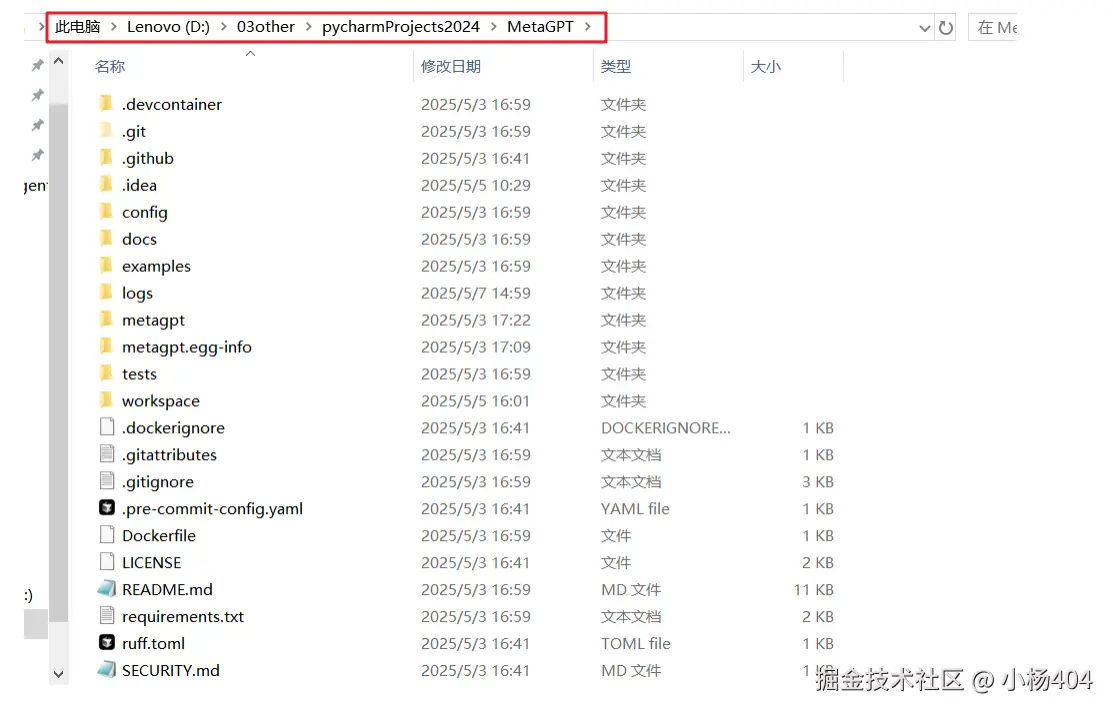Expand the chevron after Lenovo (D:)
The height and width of the screenshot is (714, 1113).
(224, 27)
